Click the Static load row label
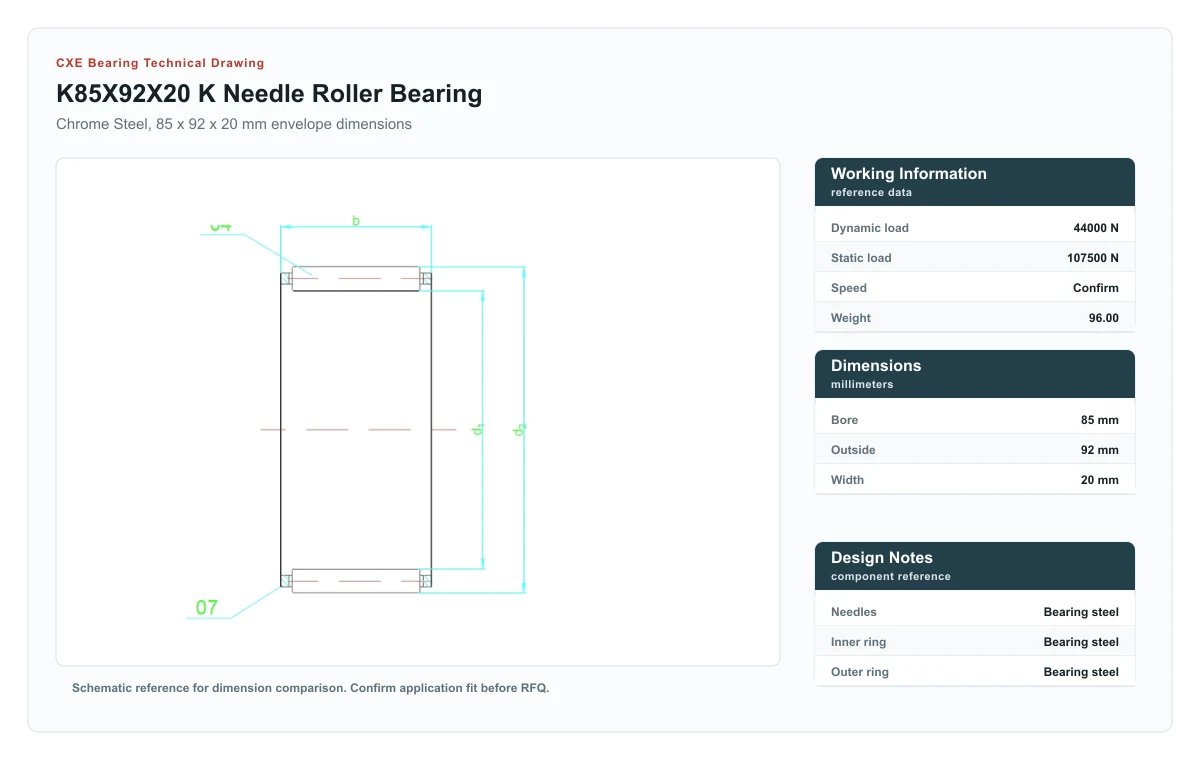 [861, 258]
